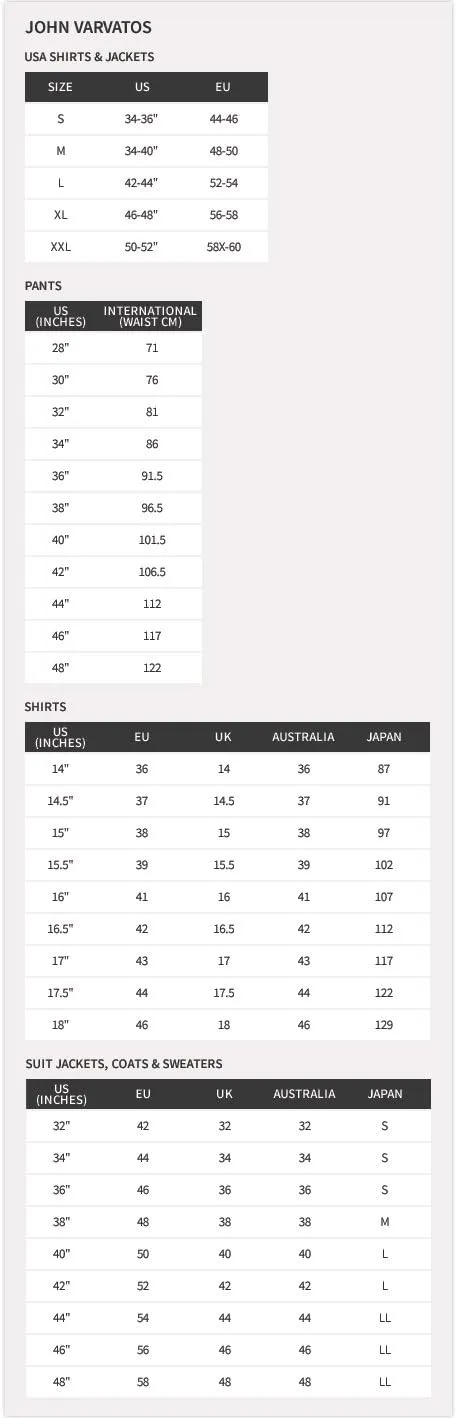Select the 48" pants row
The width and height of the screenshot is (457, 1418).
click(113, 668)
